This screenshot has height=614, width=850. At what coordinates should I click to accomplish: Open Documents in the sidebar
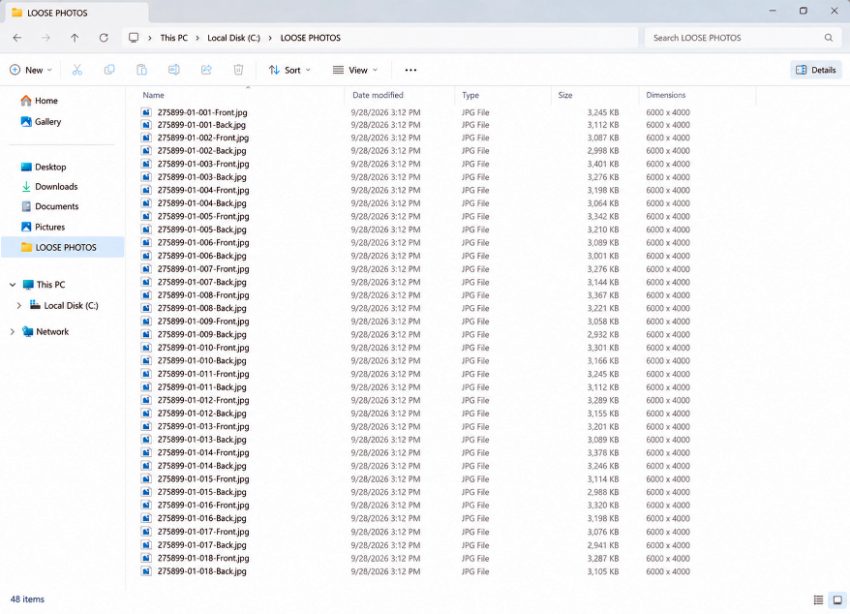pyautogui.click(x=50, y=206)
